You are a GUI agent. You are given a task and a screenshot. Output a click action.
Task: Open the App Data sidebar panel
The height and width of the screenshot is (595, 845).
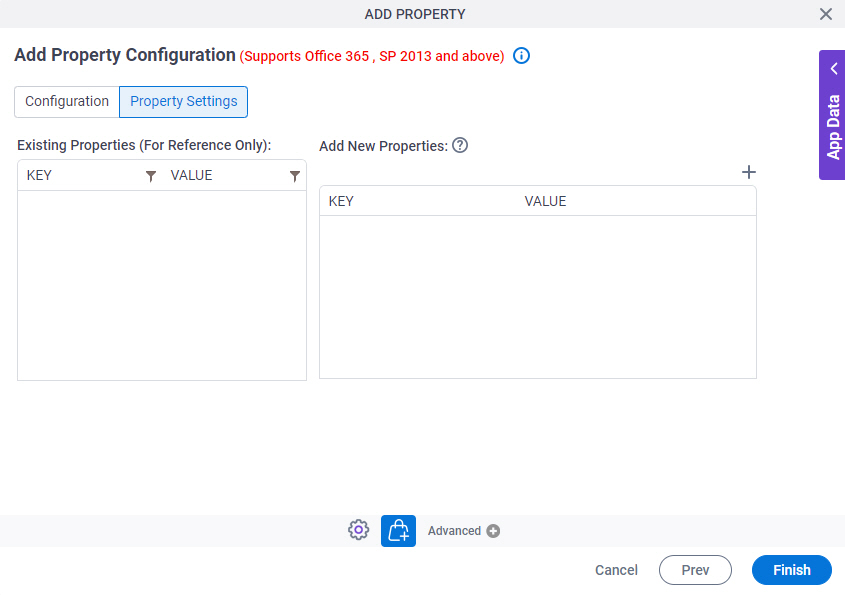coord(833,120)
